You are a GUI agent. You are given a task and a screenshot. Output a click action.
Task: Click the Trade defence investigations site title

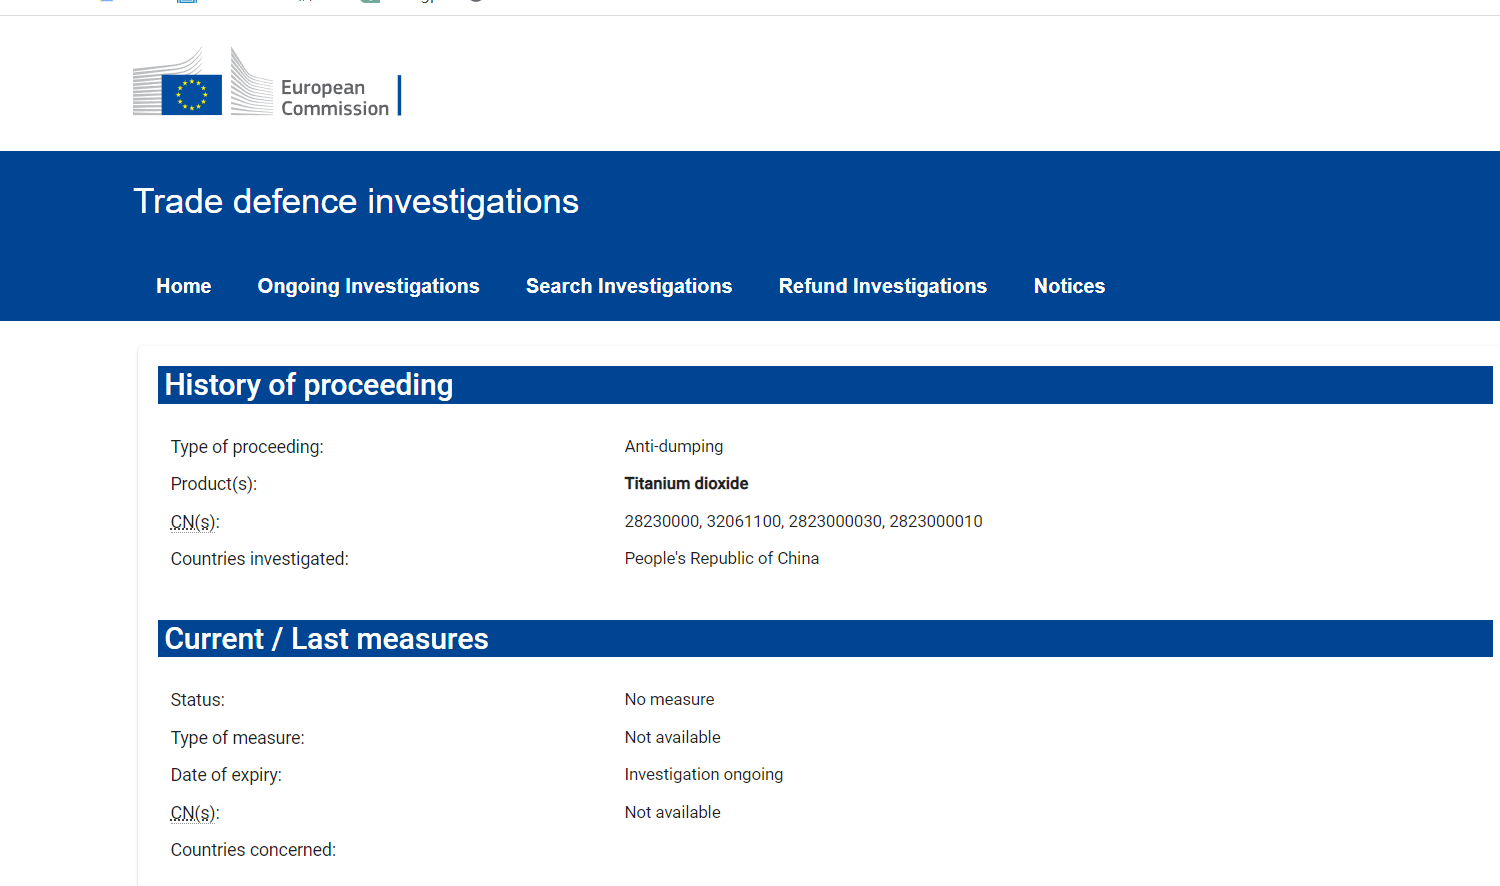click(356, 202)
